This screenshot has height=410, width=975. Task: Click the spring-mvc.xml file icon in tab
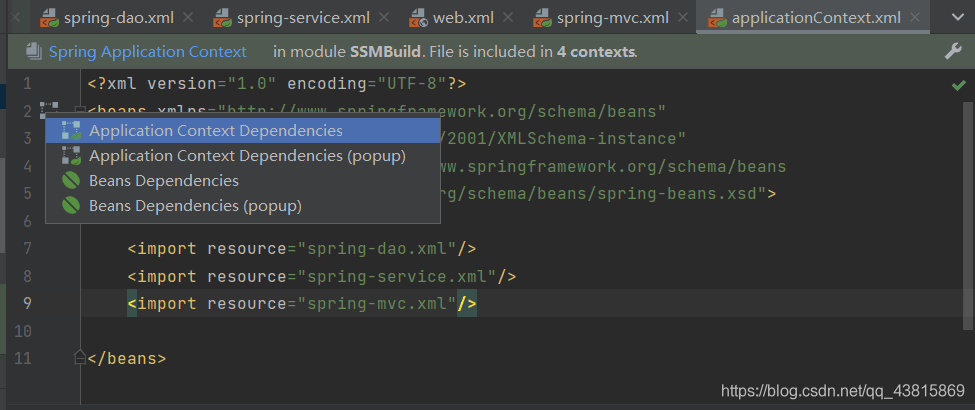click(x=543, y=18)
